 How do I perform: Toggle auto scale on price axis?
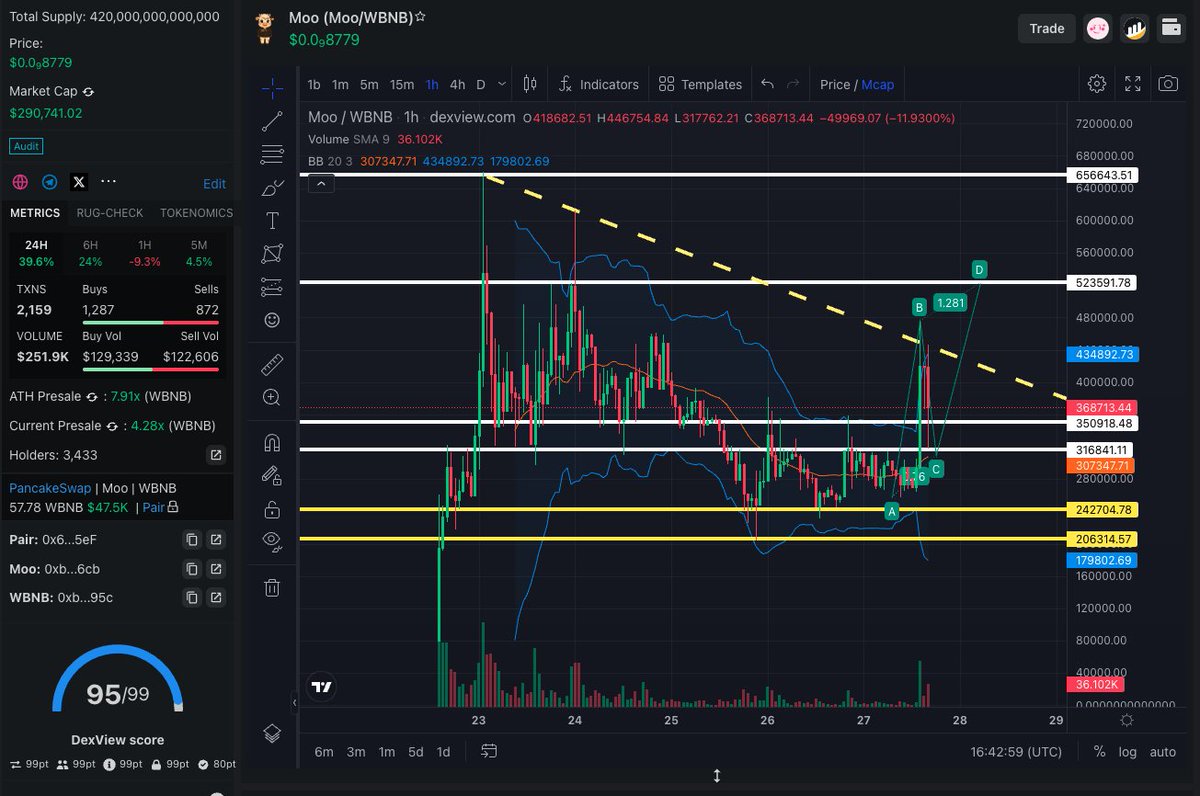point(1163,751)
